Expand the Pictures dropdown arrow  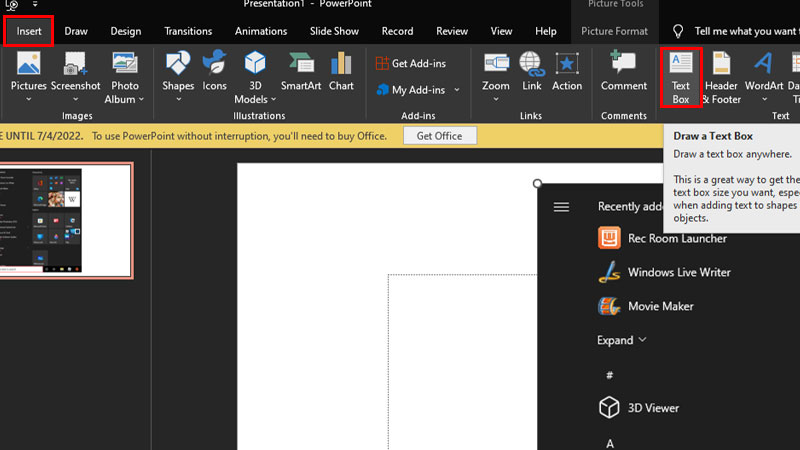(x=29, y=99)
